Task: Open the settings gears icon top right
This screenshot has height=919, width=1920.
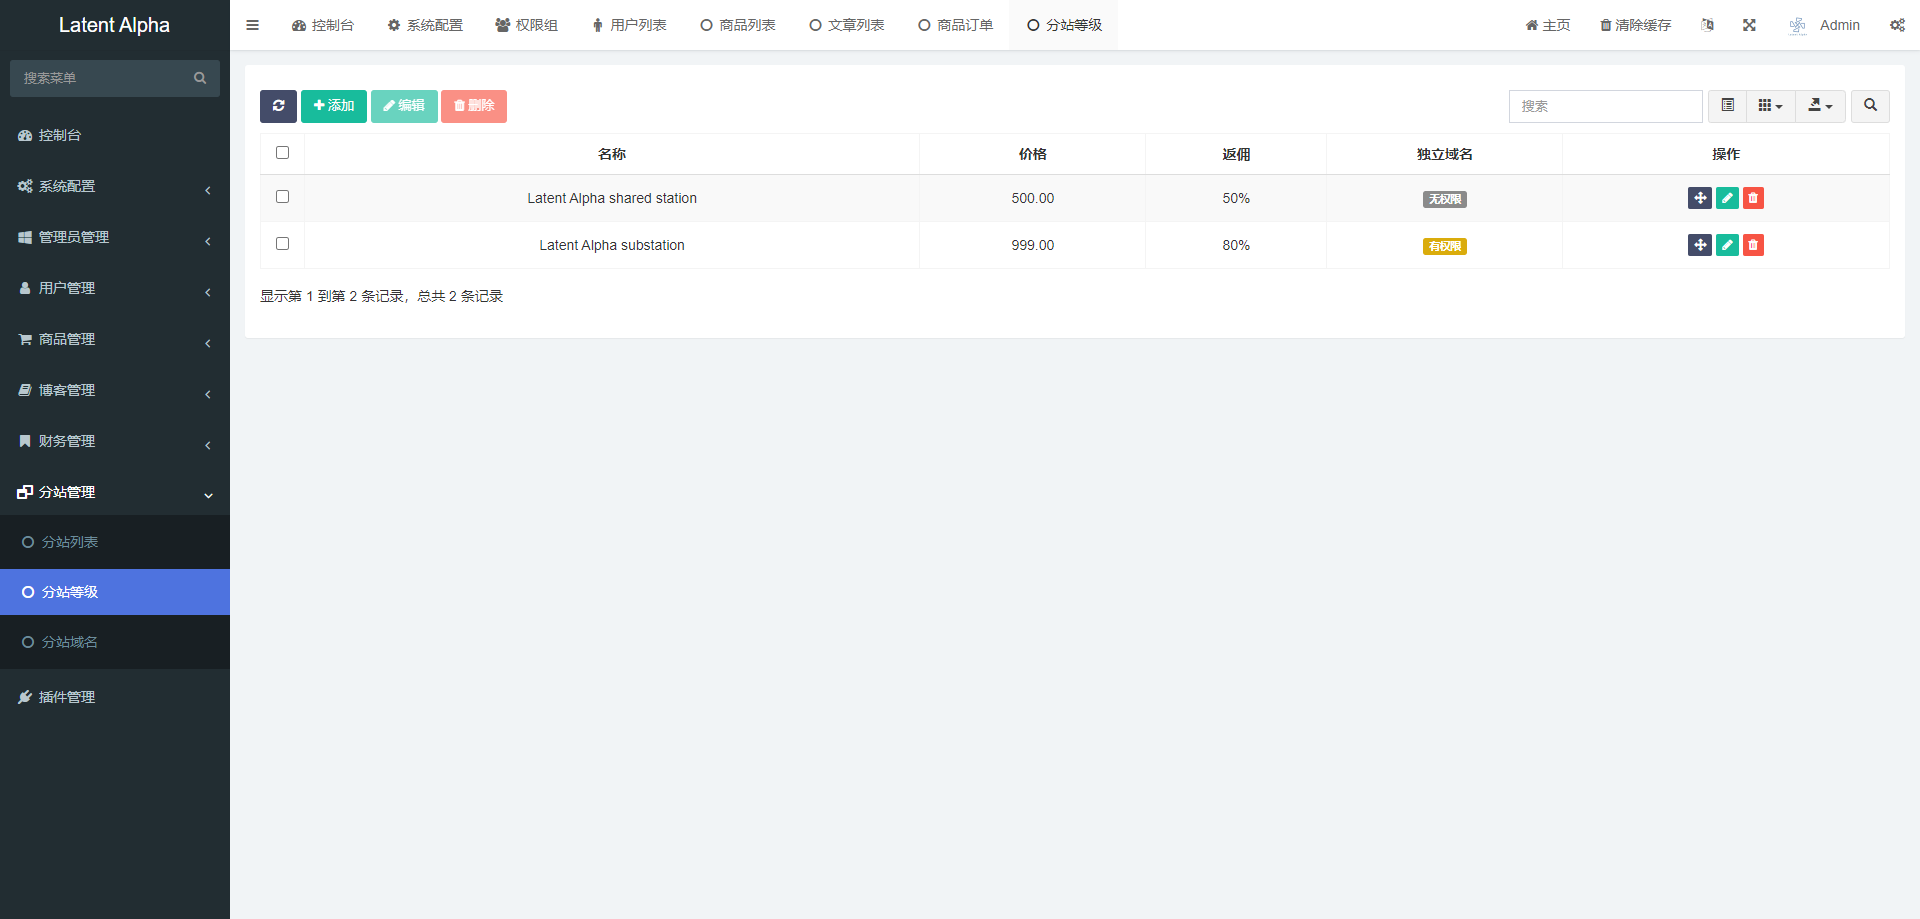Action: coord(1897,25)
